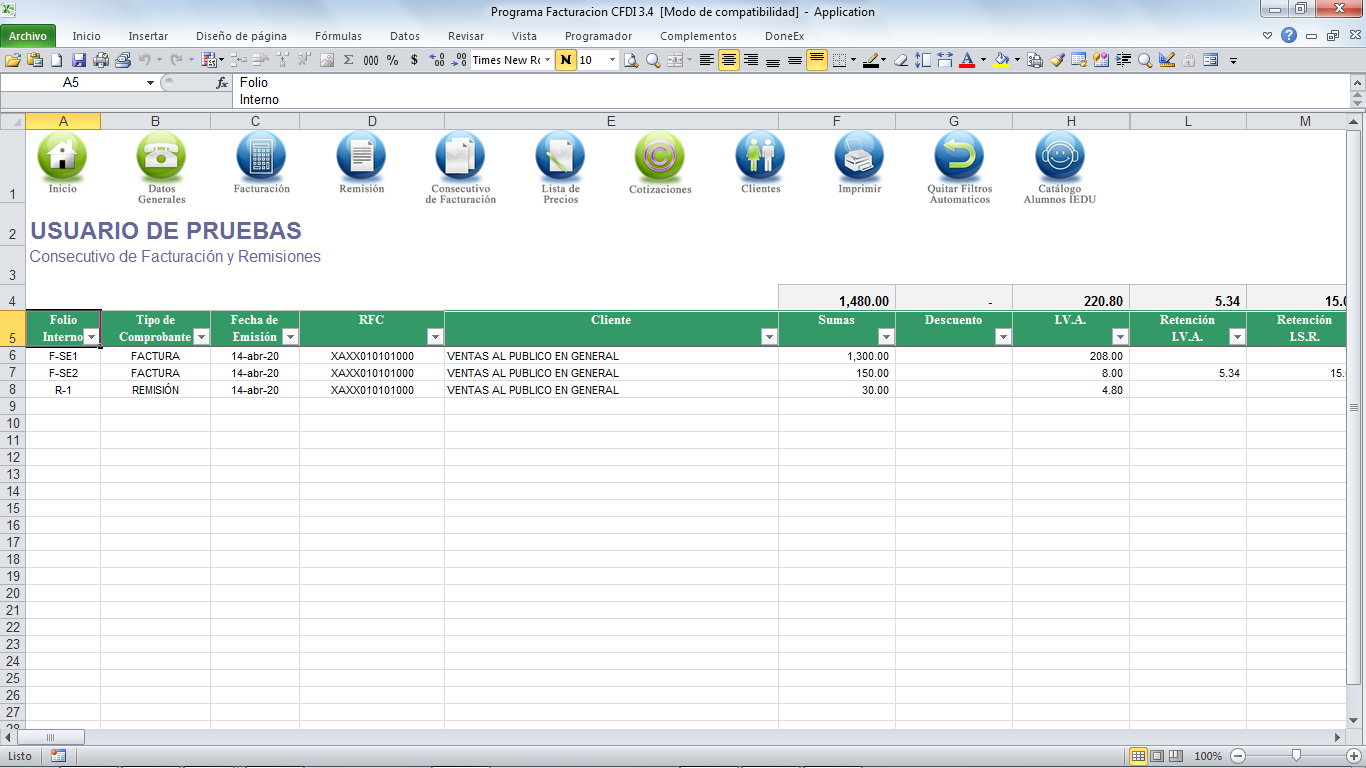
Task: Open the Facturación calculator icon
Action: [261, 157]
